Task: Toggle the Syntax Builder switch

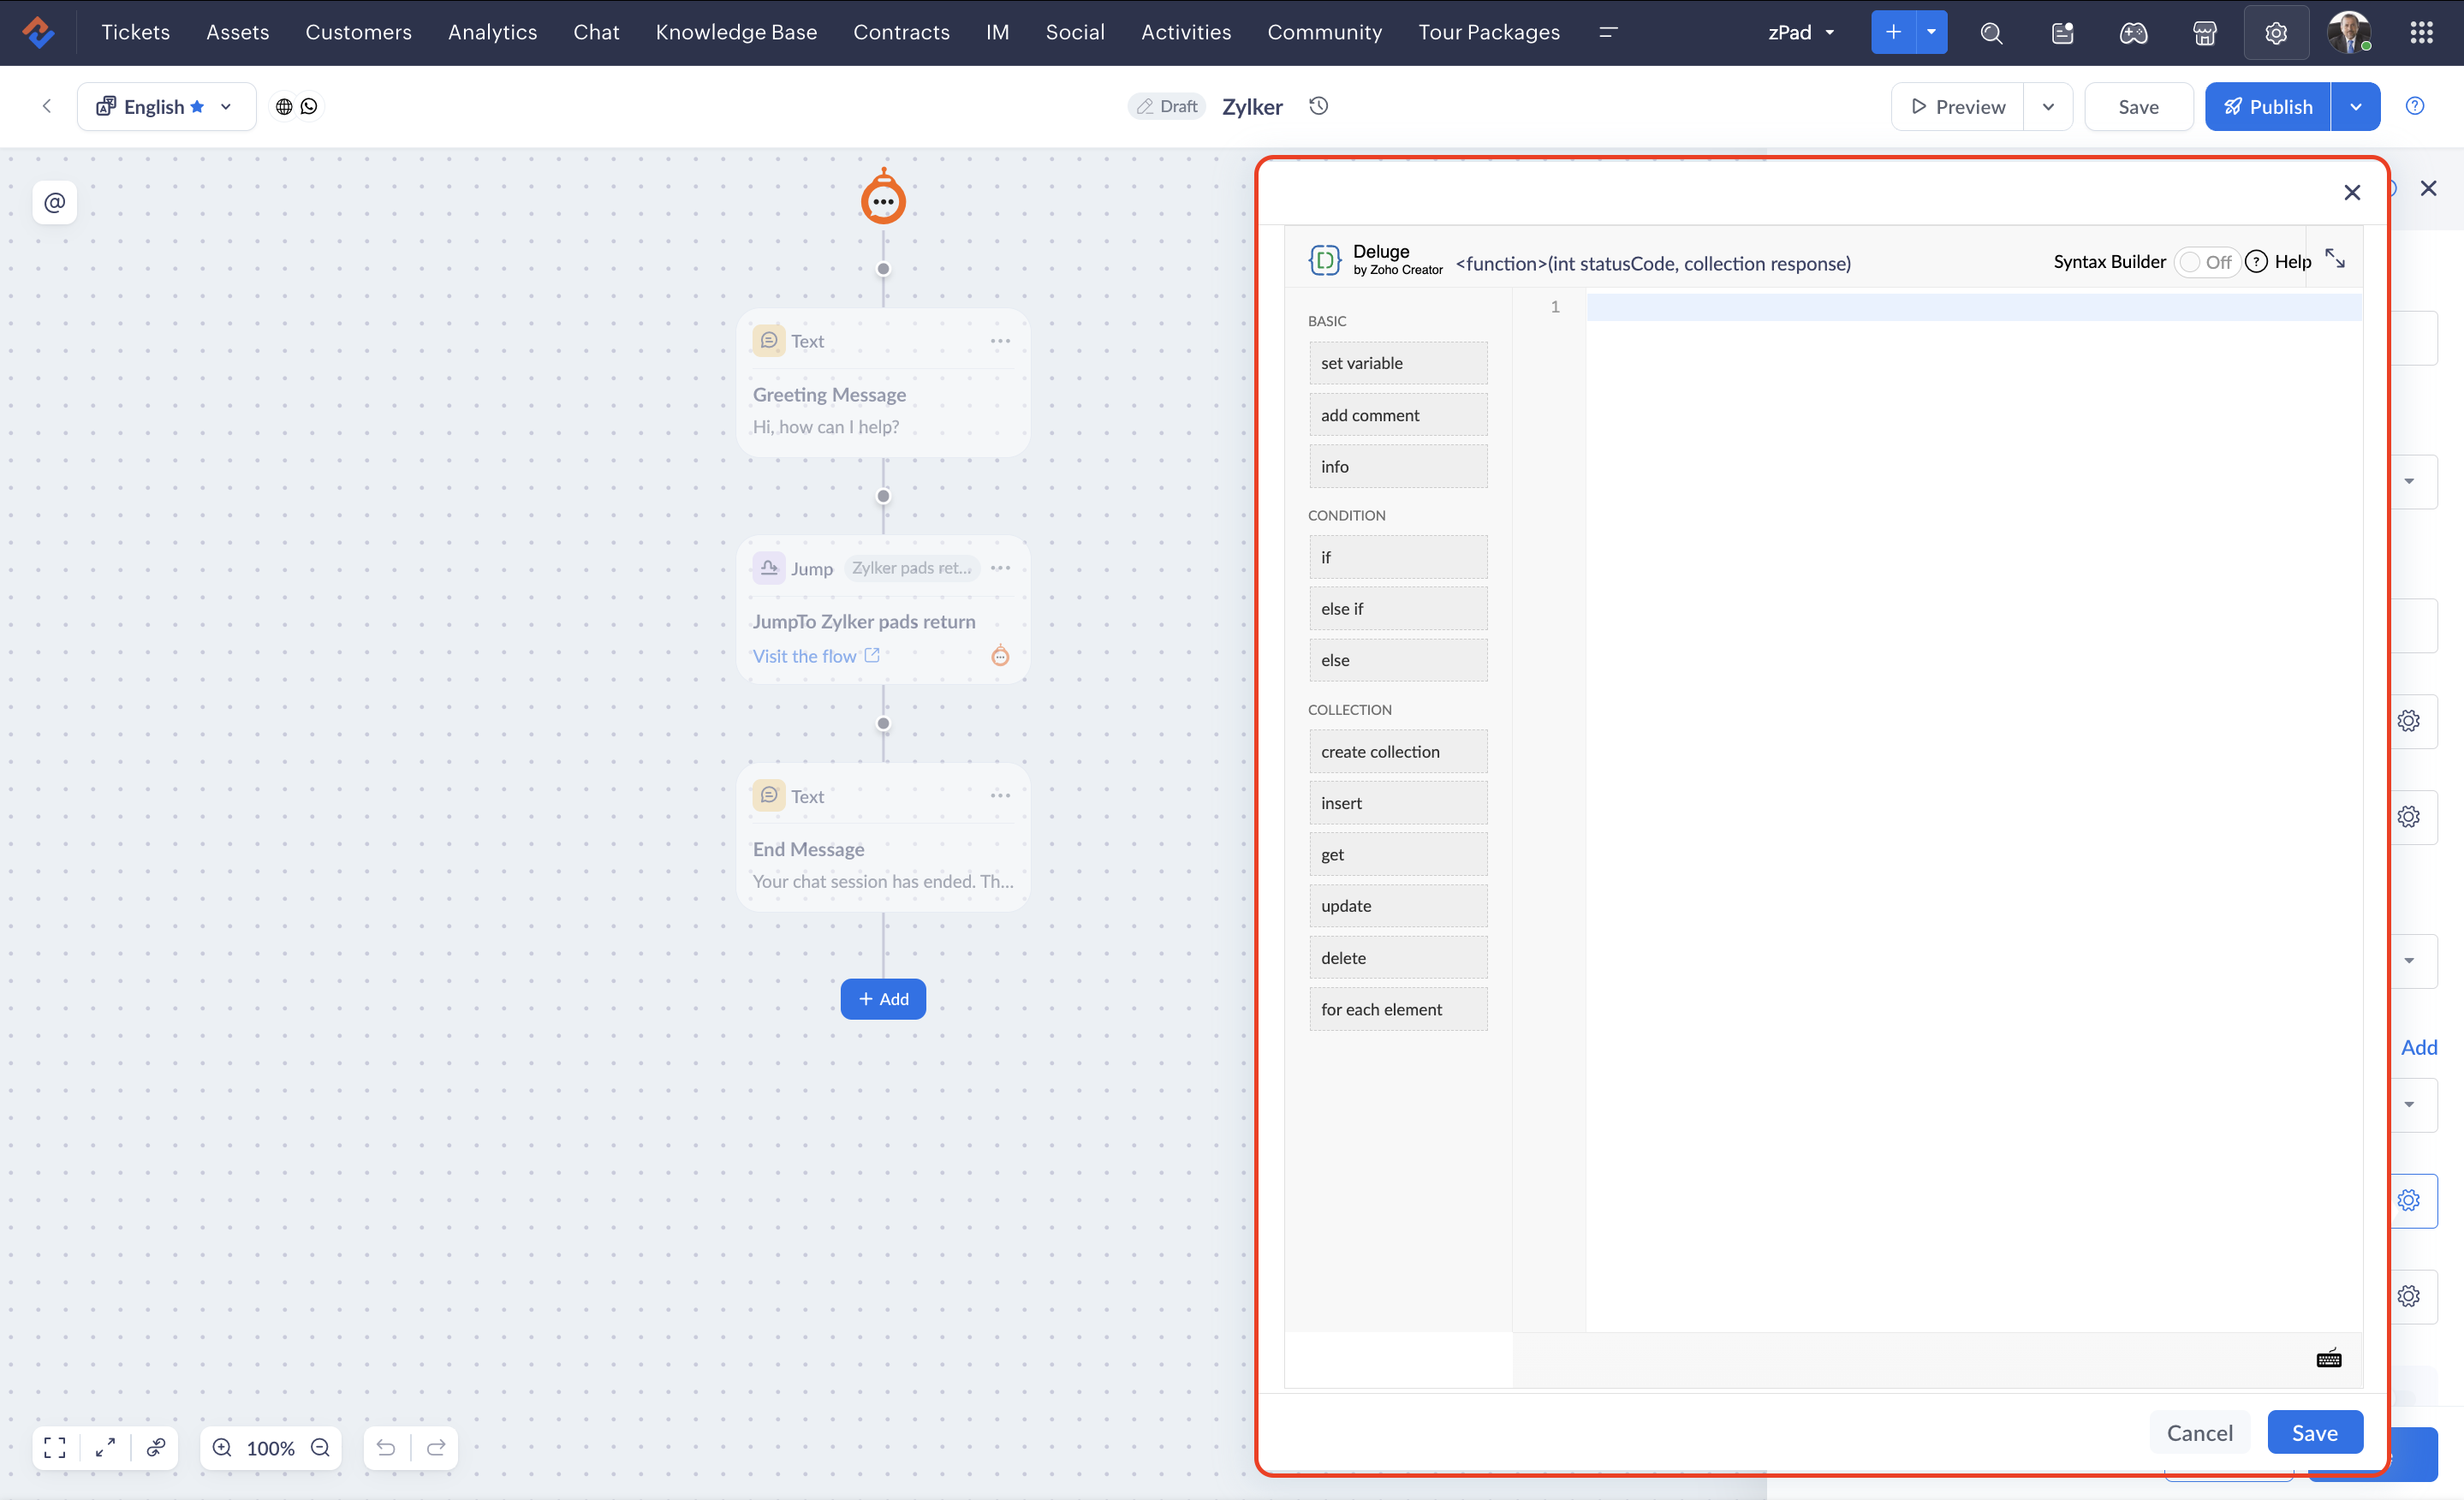Action: [x=2206, y=262]
